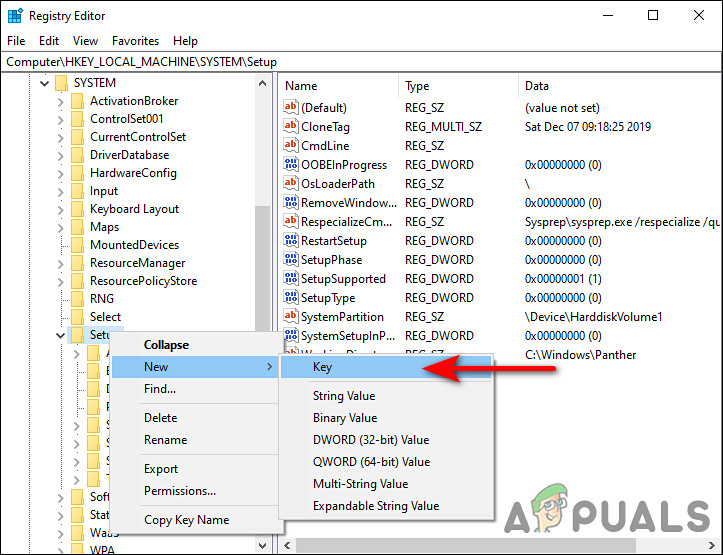
Task: Click the RestartSetup DWORD icon
Action: pyautogui.click(x=290, y=240)
